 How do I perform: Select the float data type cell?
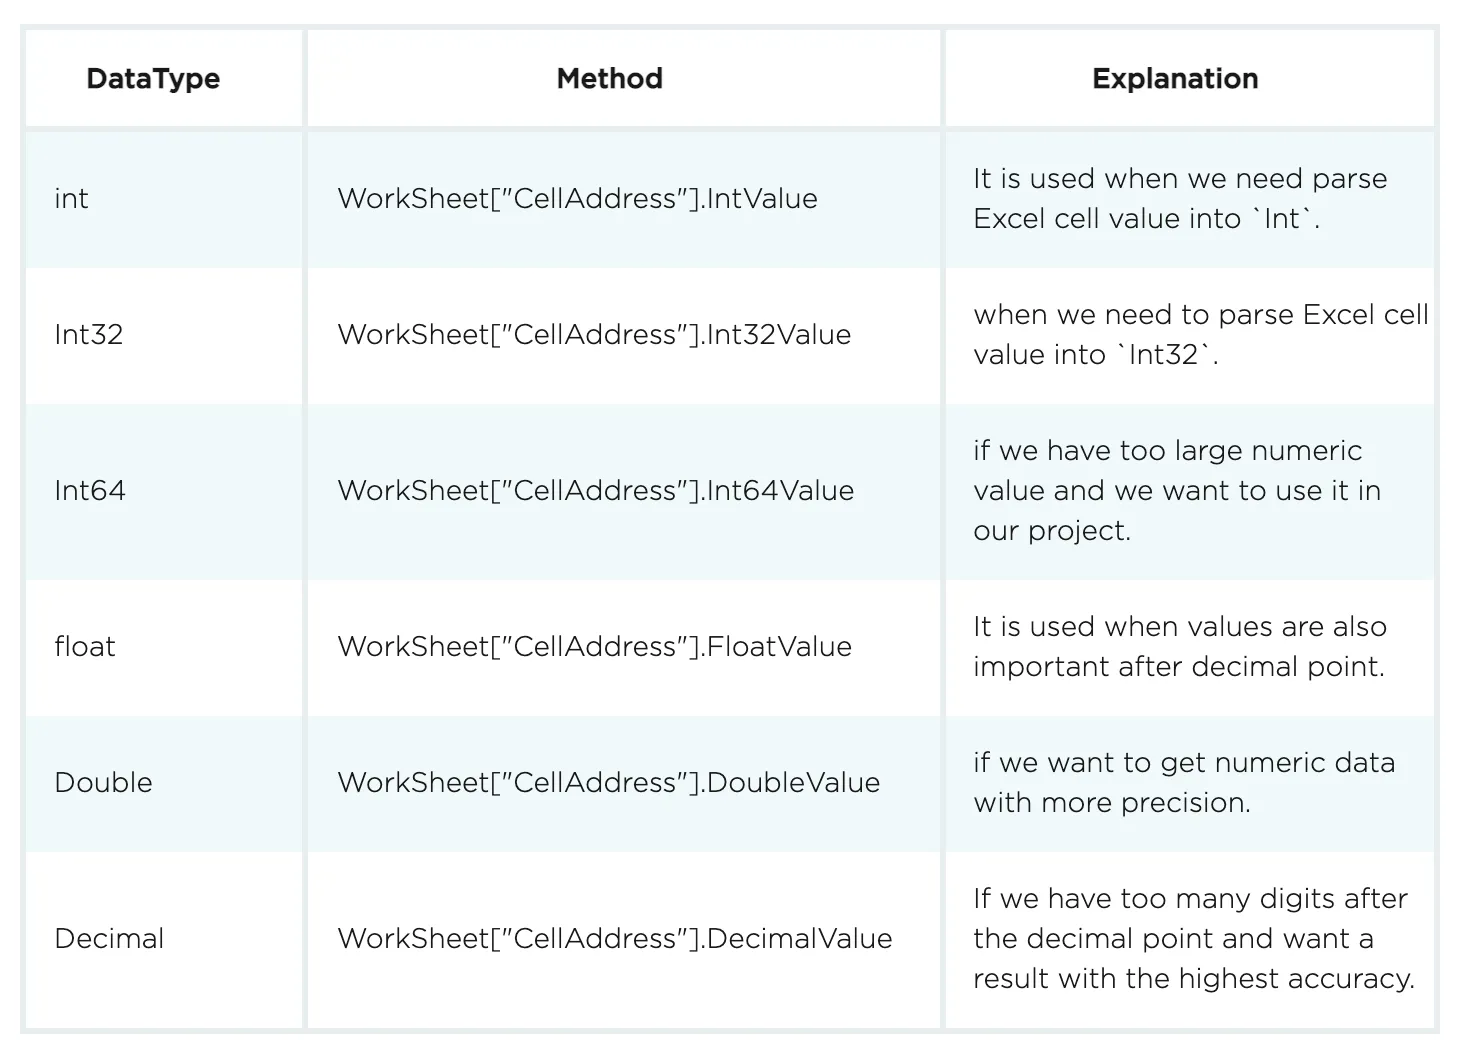click(85, 647)
